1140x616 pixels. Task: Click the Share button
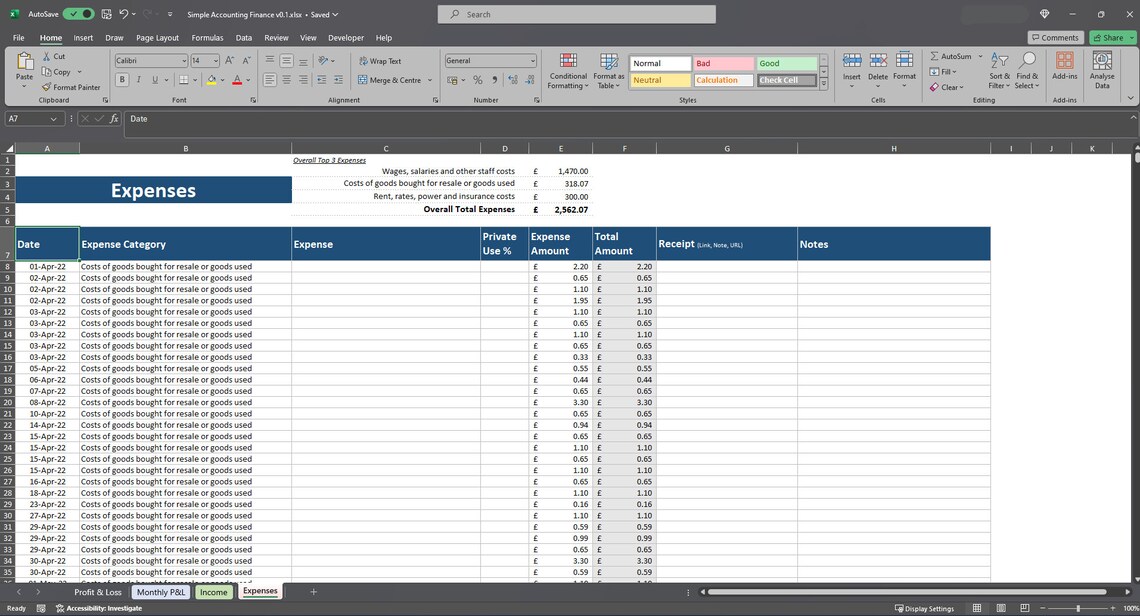coord(1110,37)
